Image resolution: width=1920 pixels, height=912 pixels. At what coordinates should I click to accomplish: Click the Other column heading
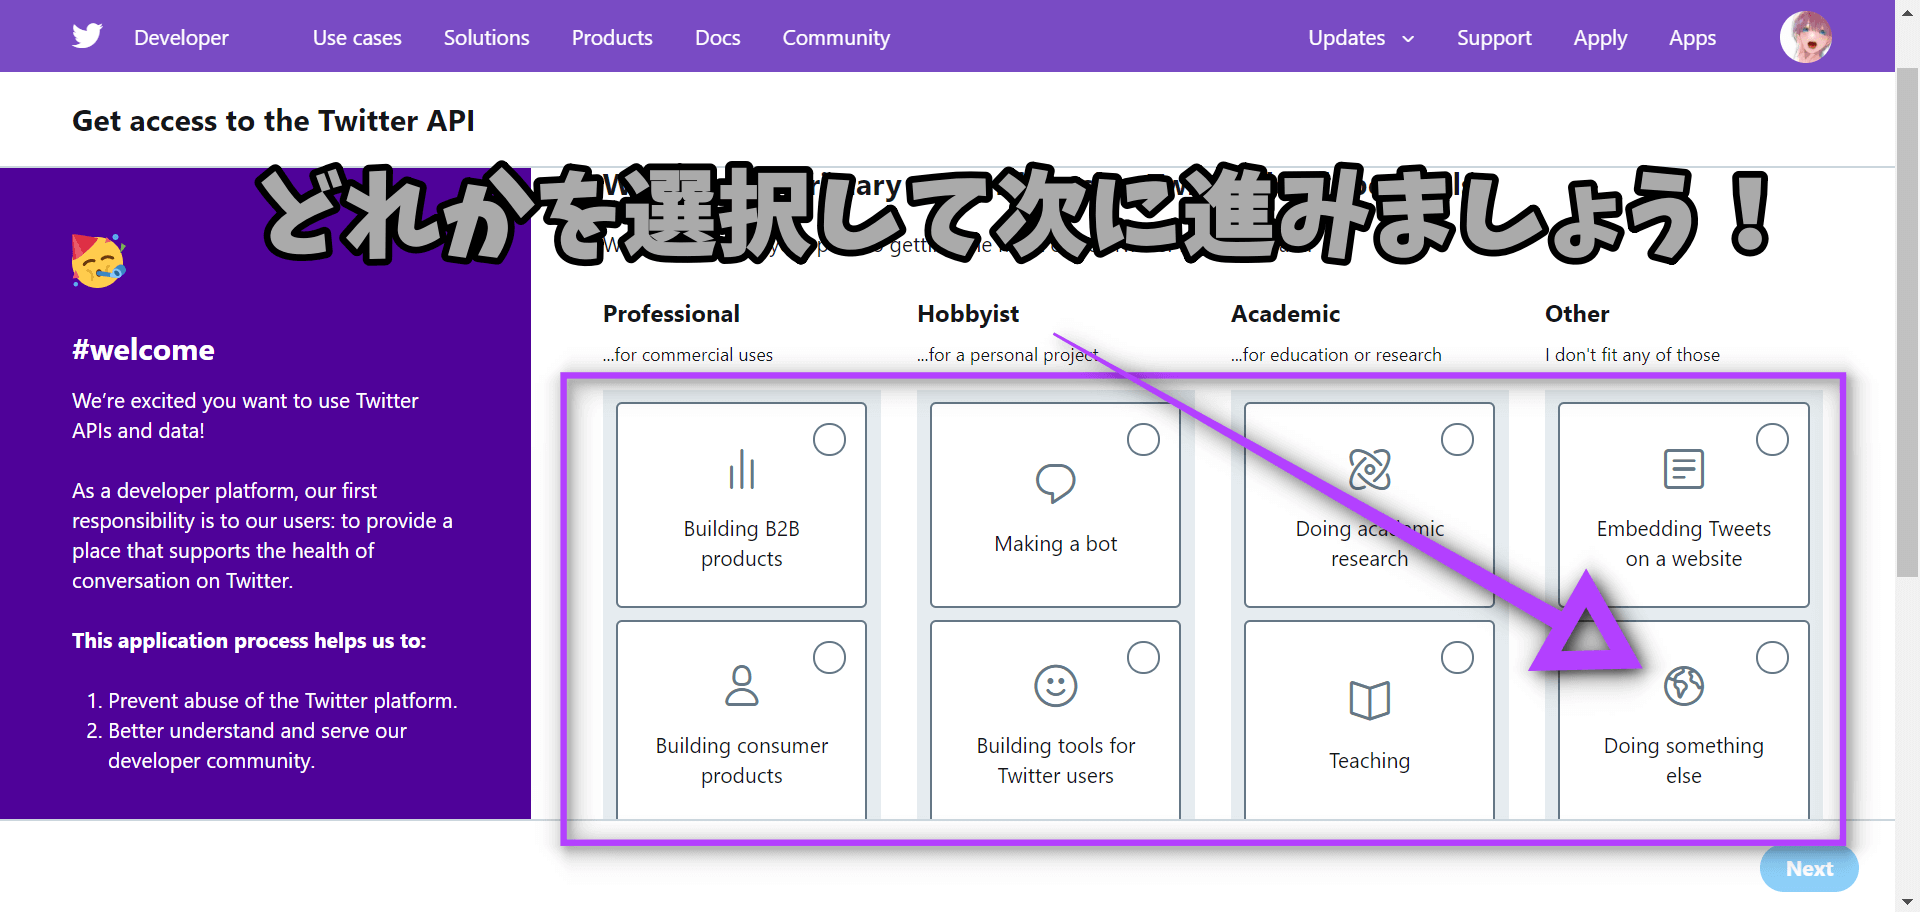[1577, 314]
